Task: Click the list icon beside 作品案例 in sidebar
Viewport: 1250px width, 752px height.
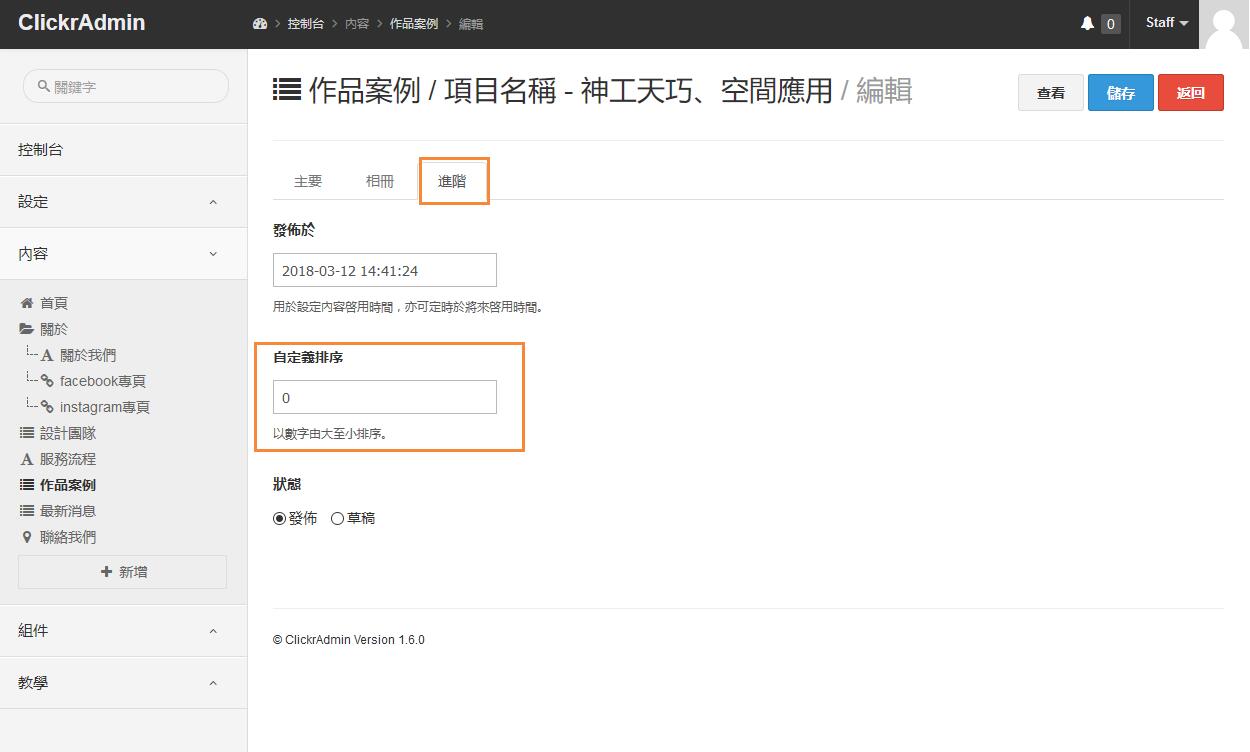Action: tap(27, 485)
